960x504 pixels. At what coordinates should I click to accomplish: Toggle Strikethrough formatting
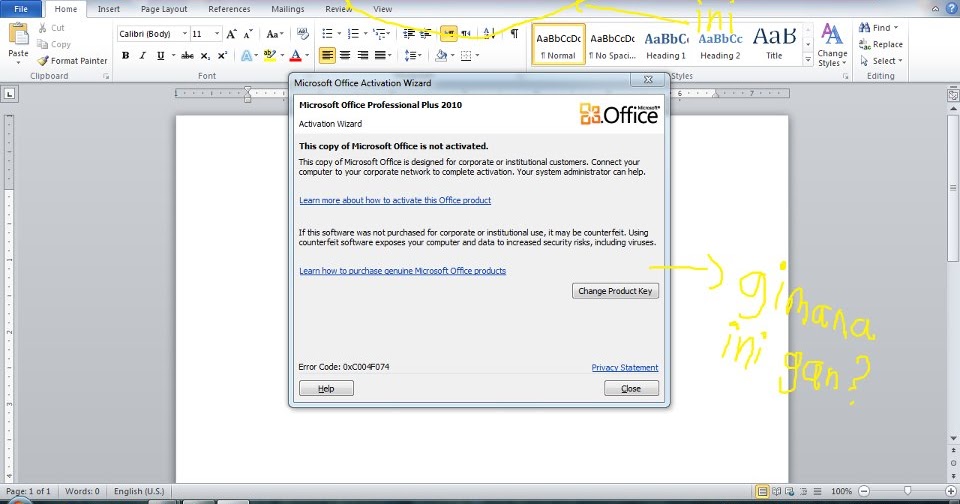click(187, 56)
